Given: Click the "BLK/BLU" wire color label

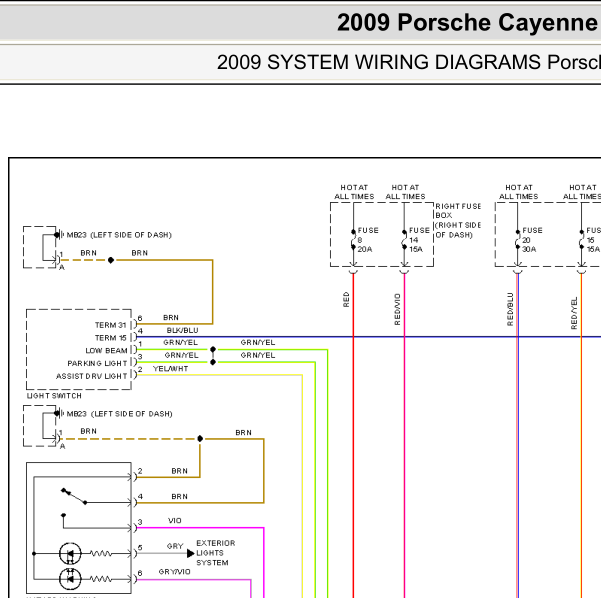Looking at the screenshot, I should [182, 330].
